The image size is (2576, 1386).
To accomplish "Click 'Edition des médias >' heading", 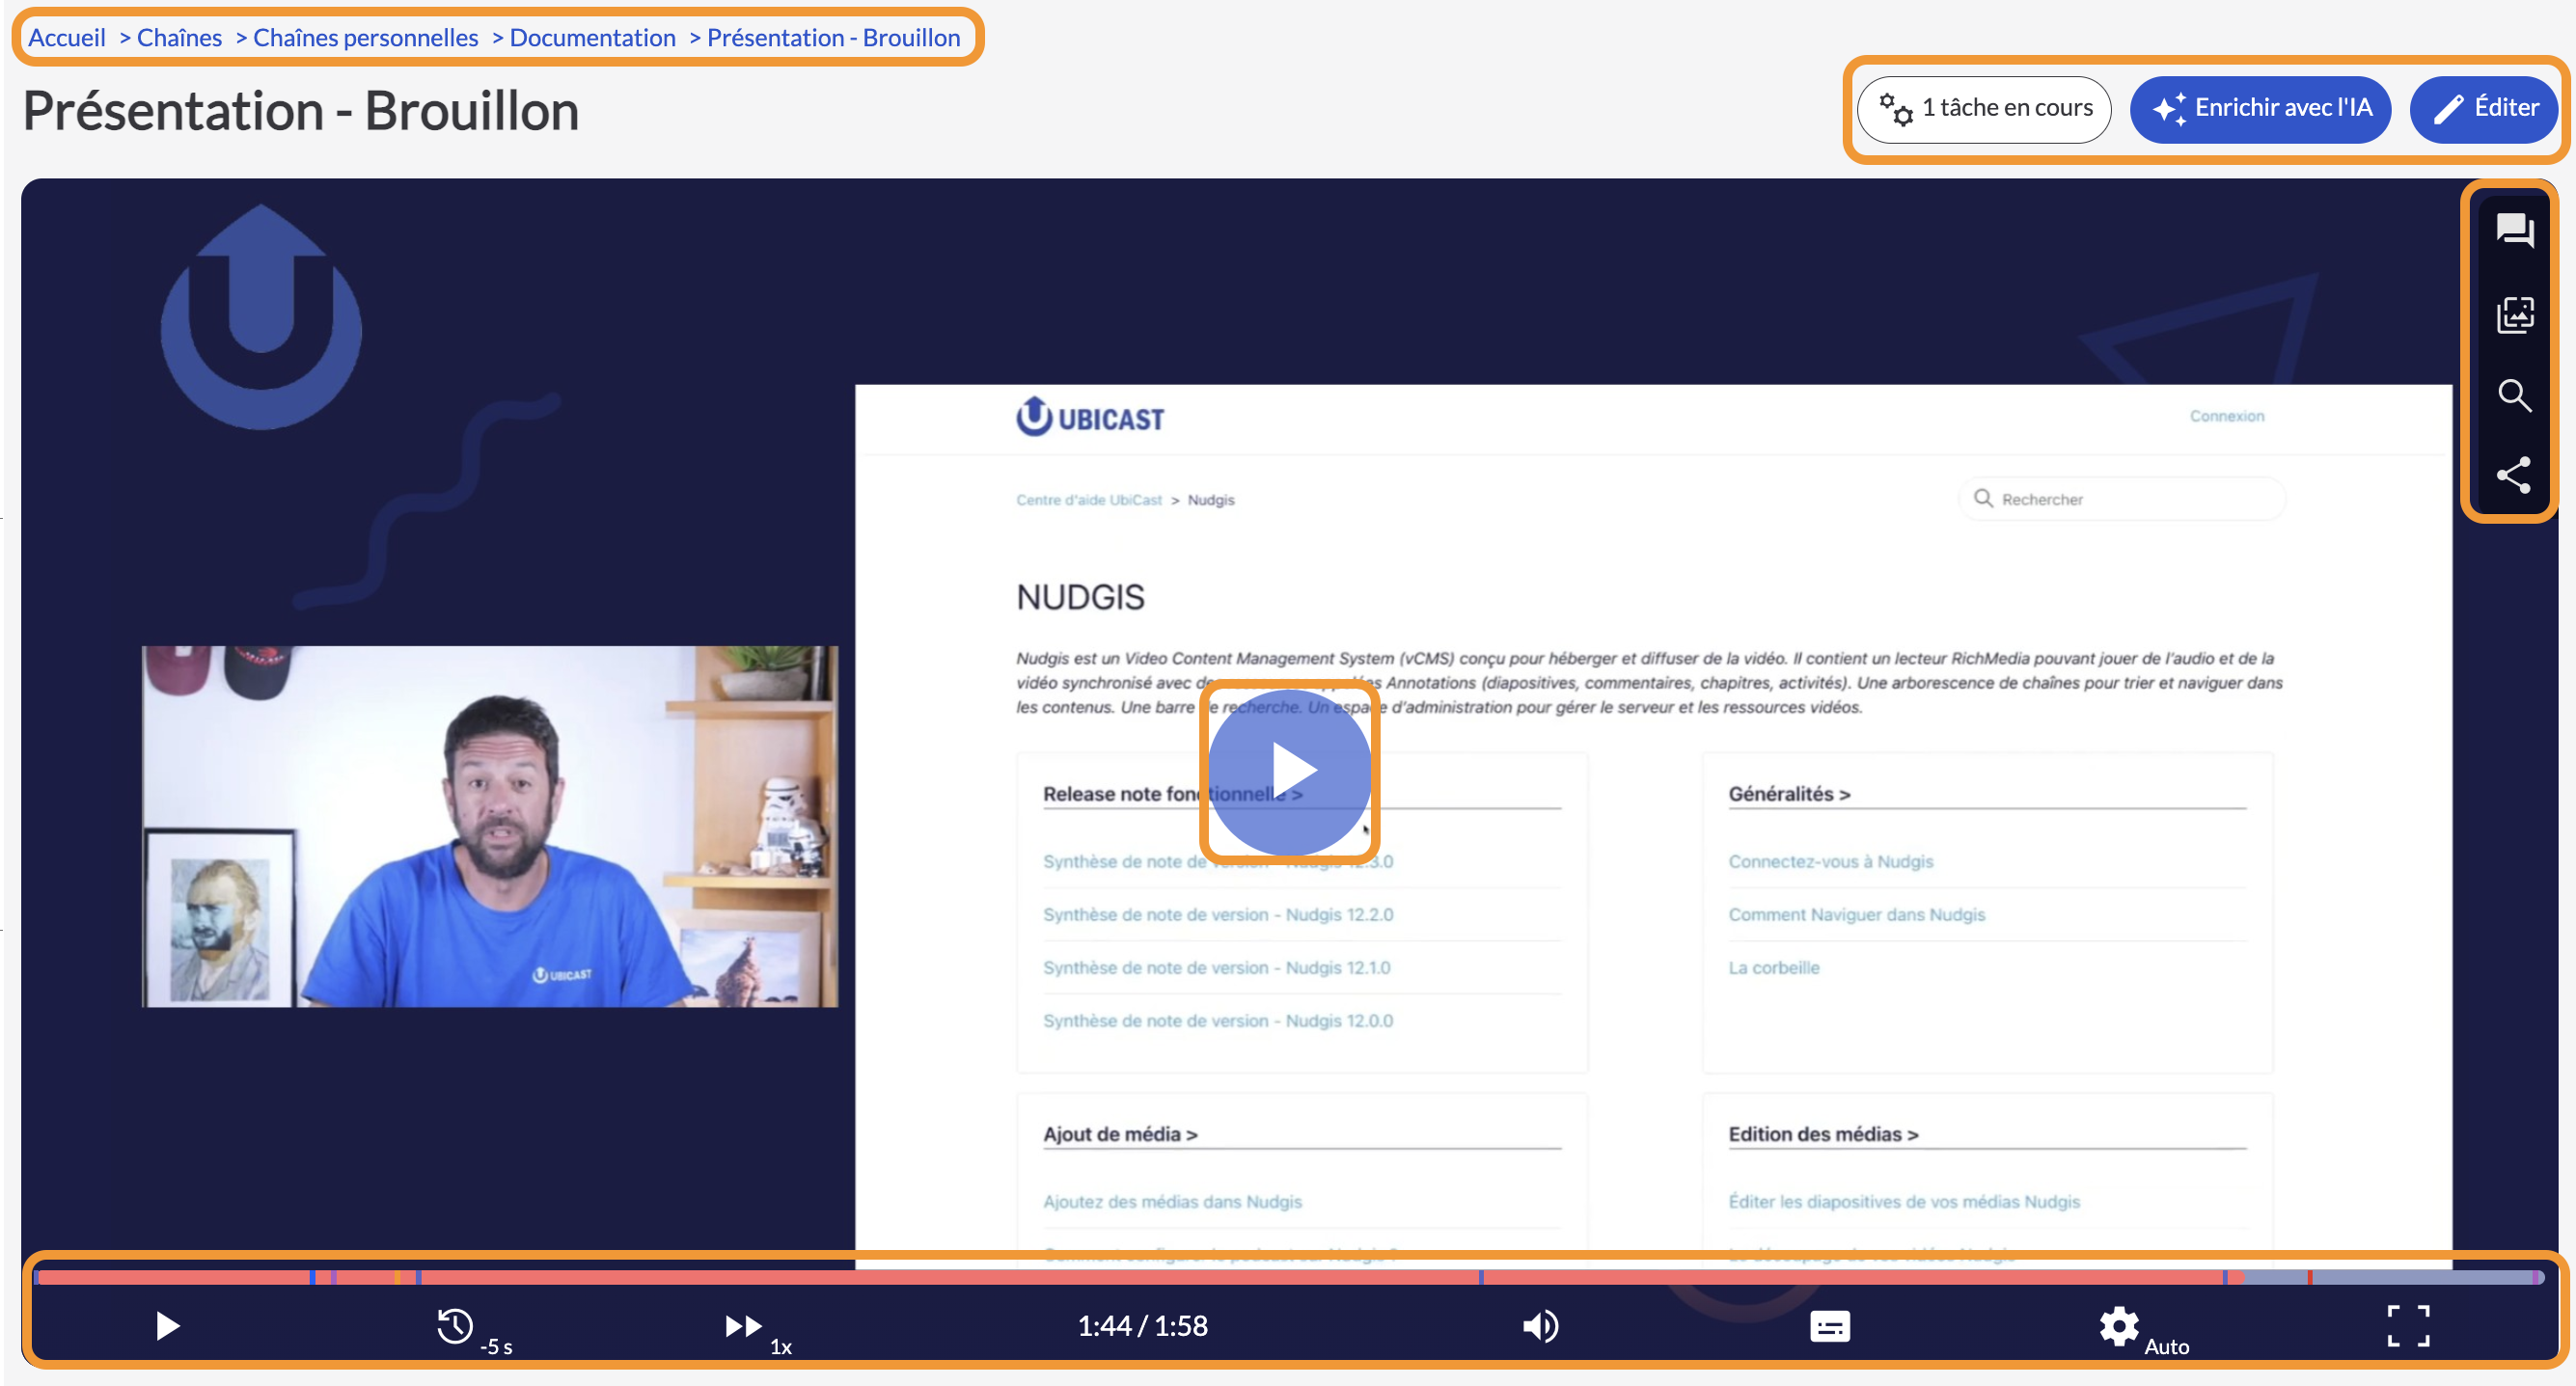I will click(1823, 1134).
